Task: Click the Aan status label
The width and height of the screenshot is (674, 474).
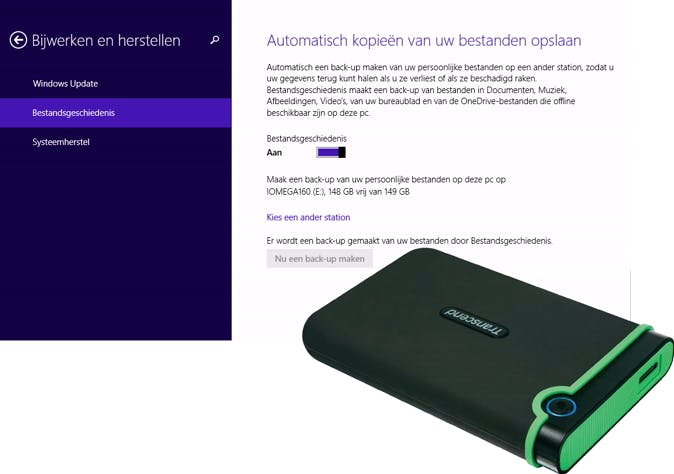Action: pyautogui.click(x=274, y=152)
